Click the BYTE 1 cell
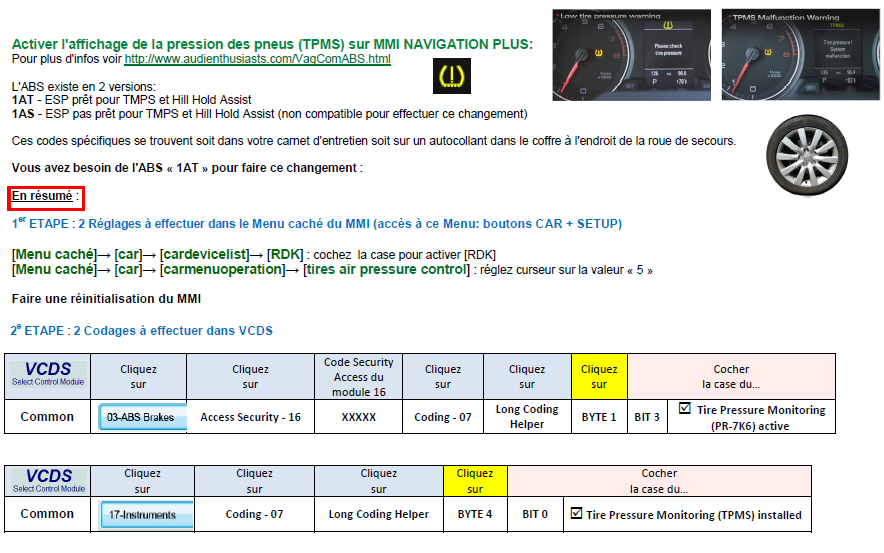This screenshot has width=884, height=553. pos(599,417)
